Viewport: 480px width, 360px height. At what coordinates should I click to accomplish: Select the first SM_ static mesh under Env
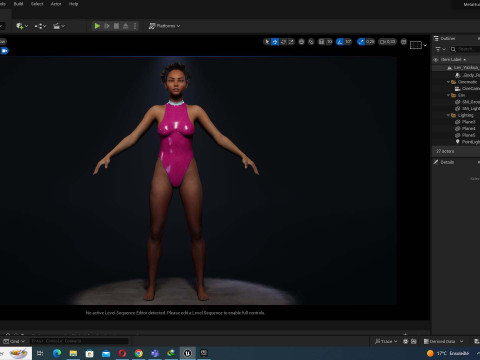[456, 102]
